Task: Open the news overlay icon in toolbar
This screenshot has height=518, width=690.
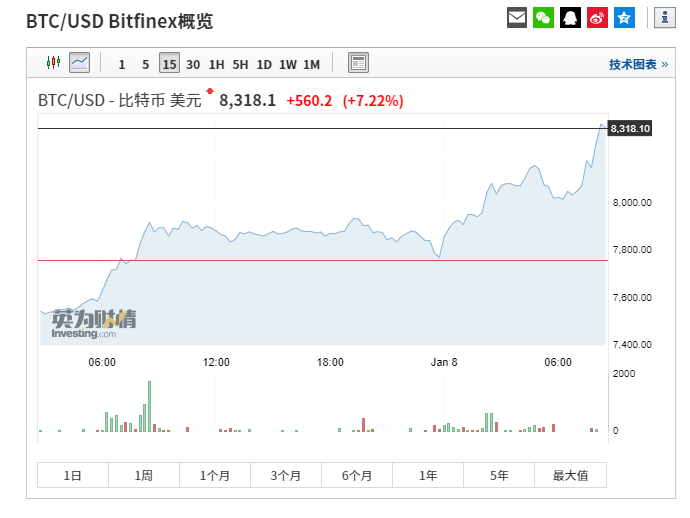Action: coord(358,63)
